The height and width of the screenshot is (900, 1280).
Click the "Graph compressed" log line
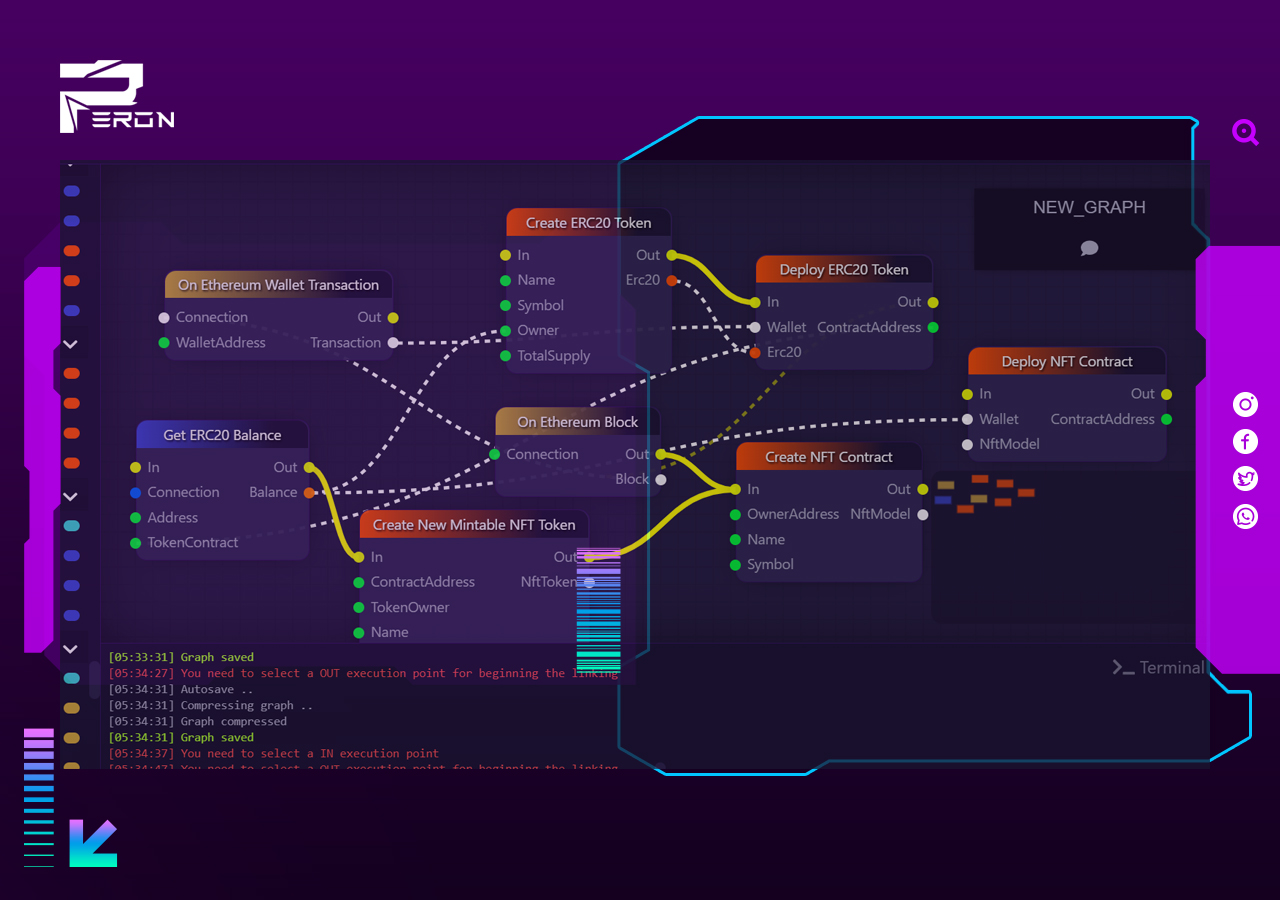tap(234, 721)
